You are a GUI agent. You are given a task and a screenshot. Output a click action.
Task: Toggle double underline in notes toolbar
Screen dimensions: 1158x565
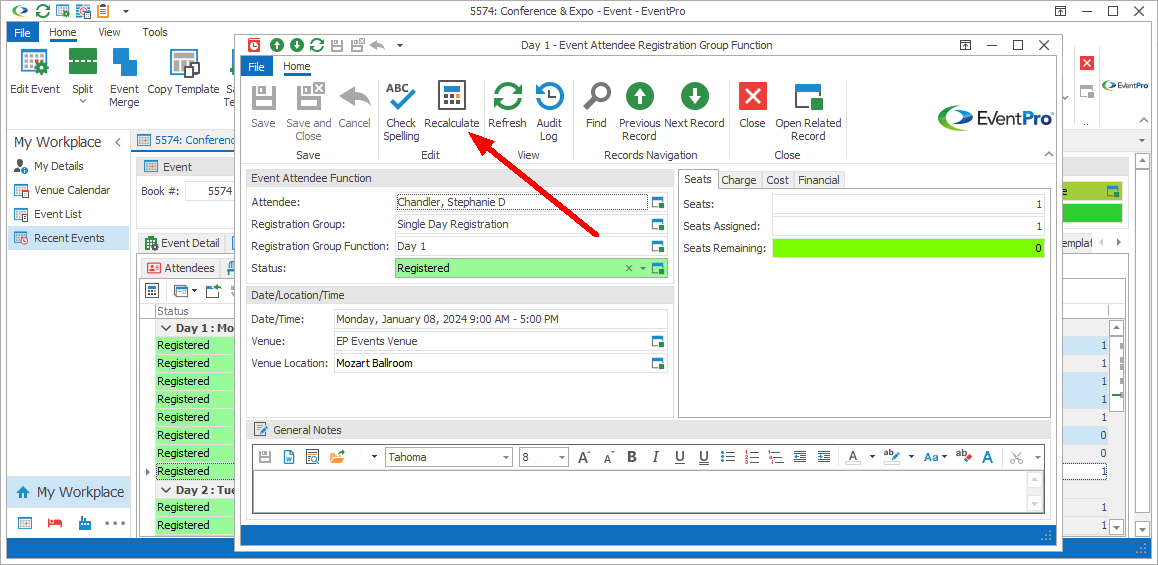(x=704, y=457)
